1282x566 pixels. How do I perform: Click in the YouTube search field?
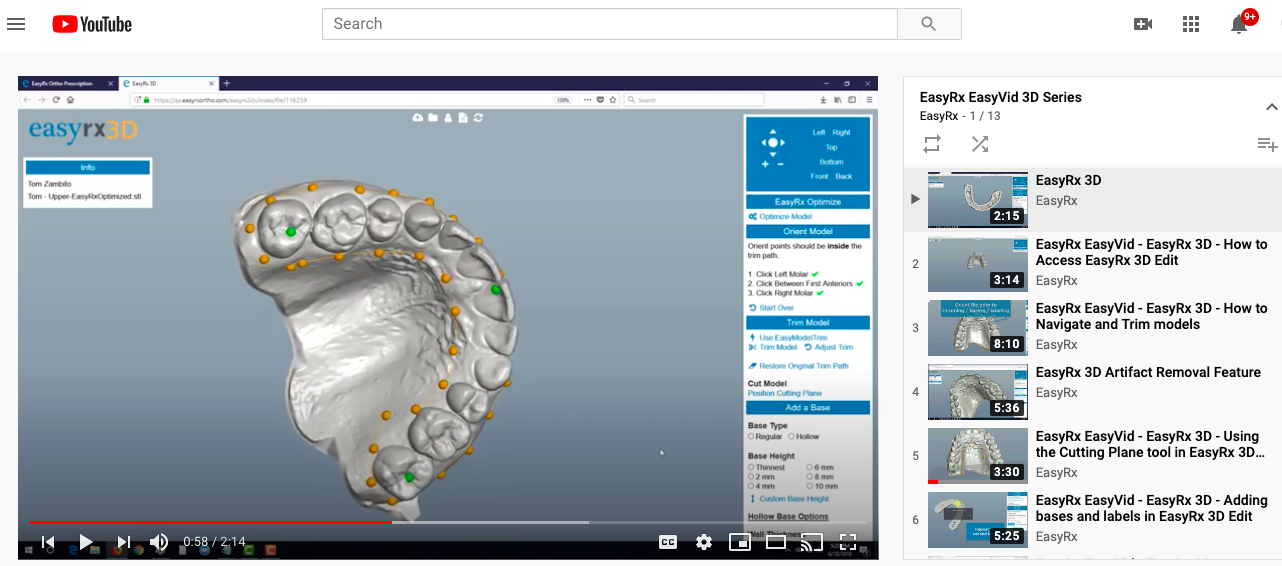[x=610, y=24]
